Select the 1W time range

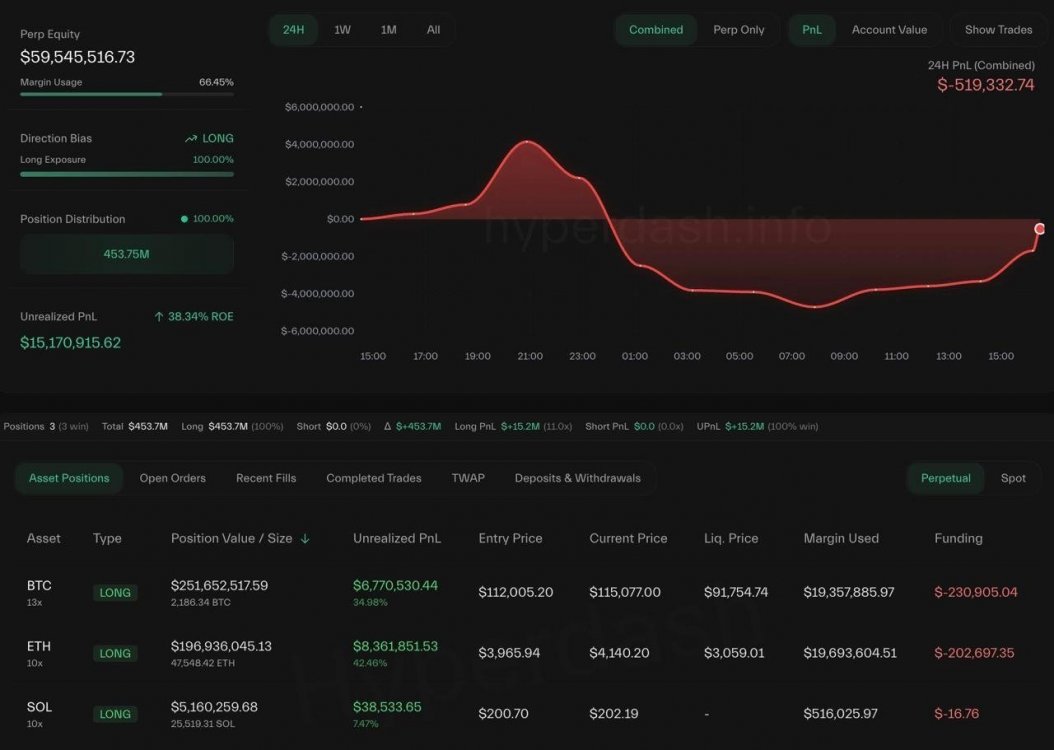click(x=342, y=30)
